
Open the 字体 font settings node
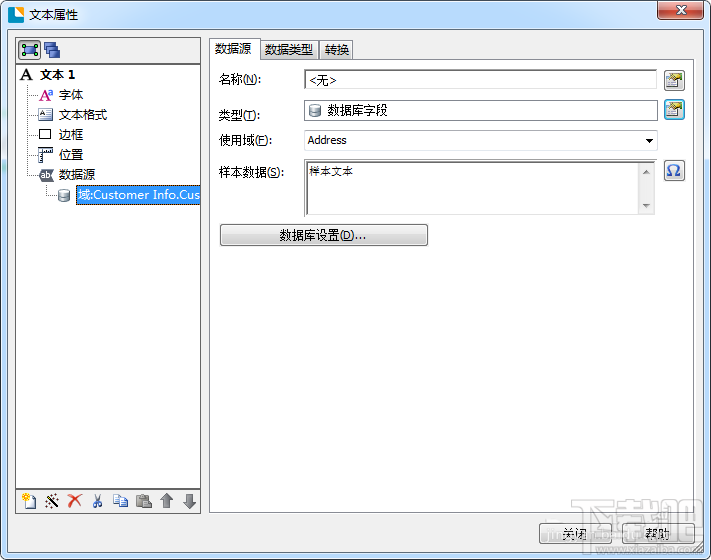pyautogui.click(x=71, y=95)
